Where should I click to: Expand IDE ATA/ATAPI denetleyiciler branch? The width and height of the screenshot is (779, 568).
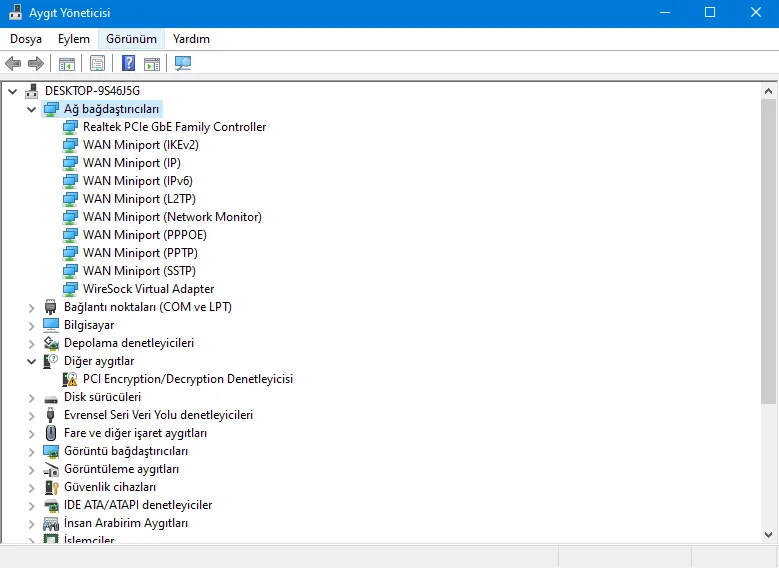pyautogui.click(x=31, y=506)
